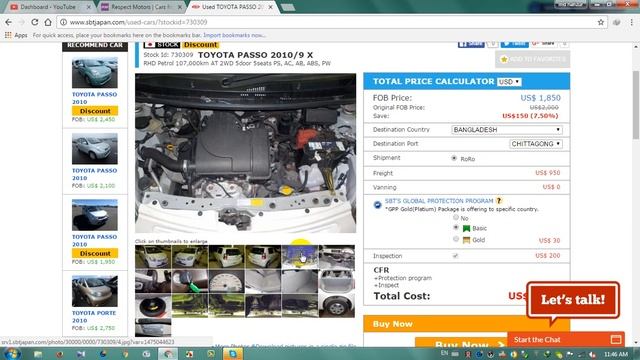This screenshot has height=360, width=640.
Task: Click the site info icon in address bar
Action: [x=64, y=22]
